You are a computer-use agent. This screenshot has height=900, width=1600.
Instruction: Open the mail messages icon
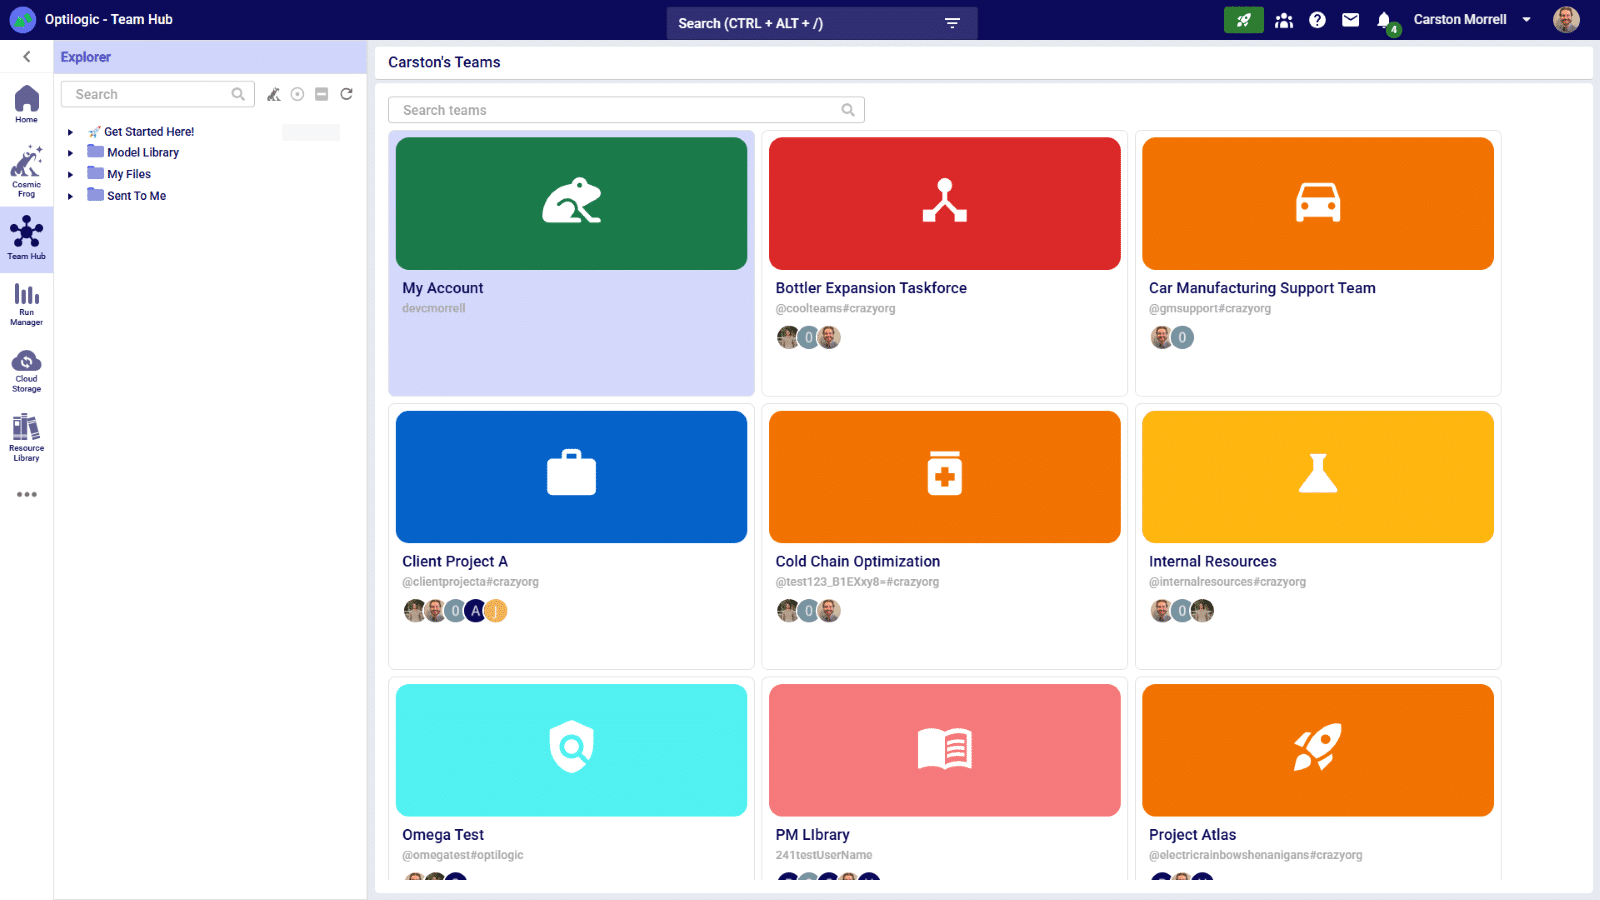pyautogui.click(x=1350, y=20)
